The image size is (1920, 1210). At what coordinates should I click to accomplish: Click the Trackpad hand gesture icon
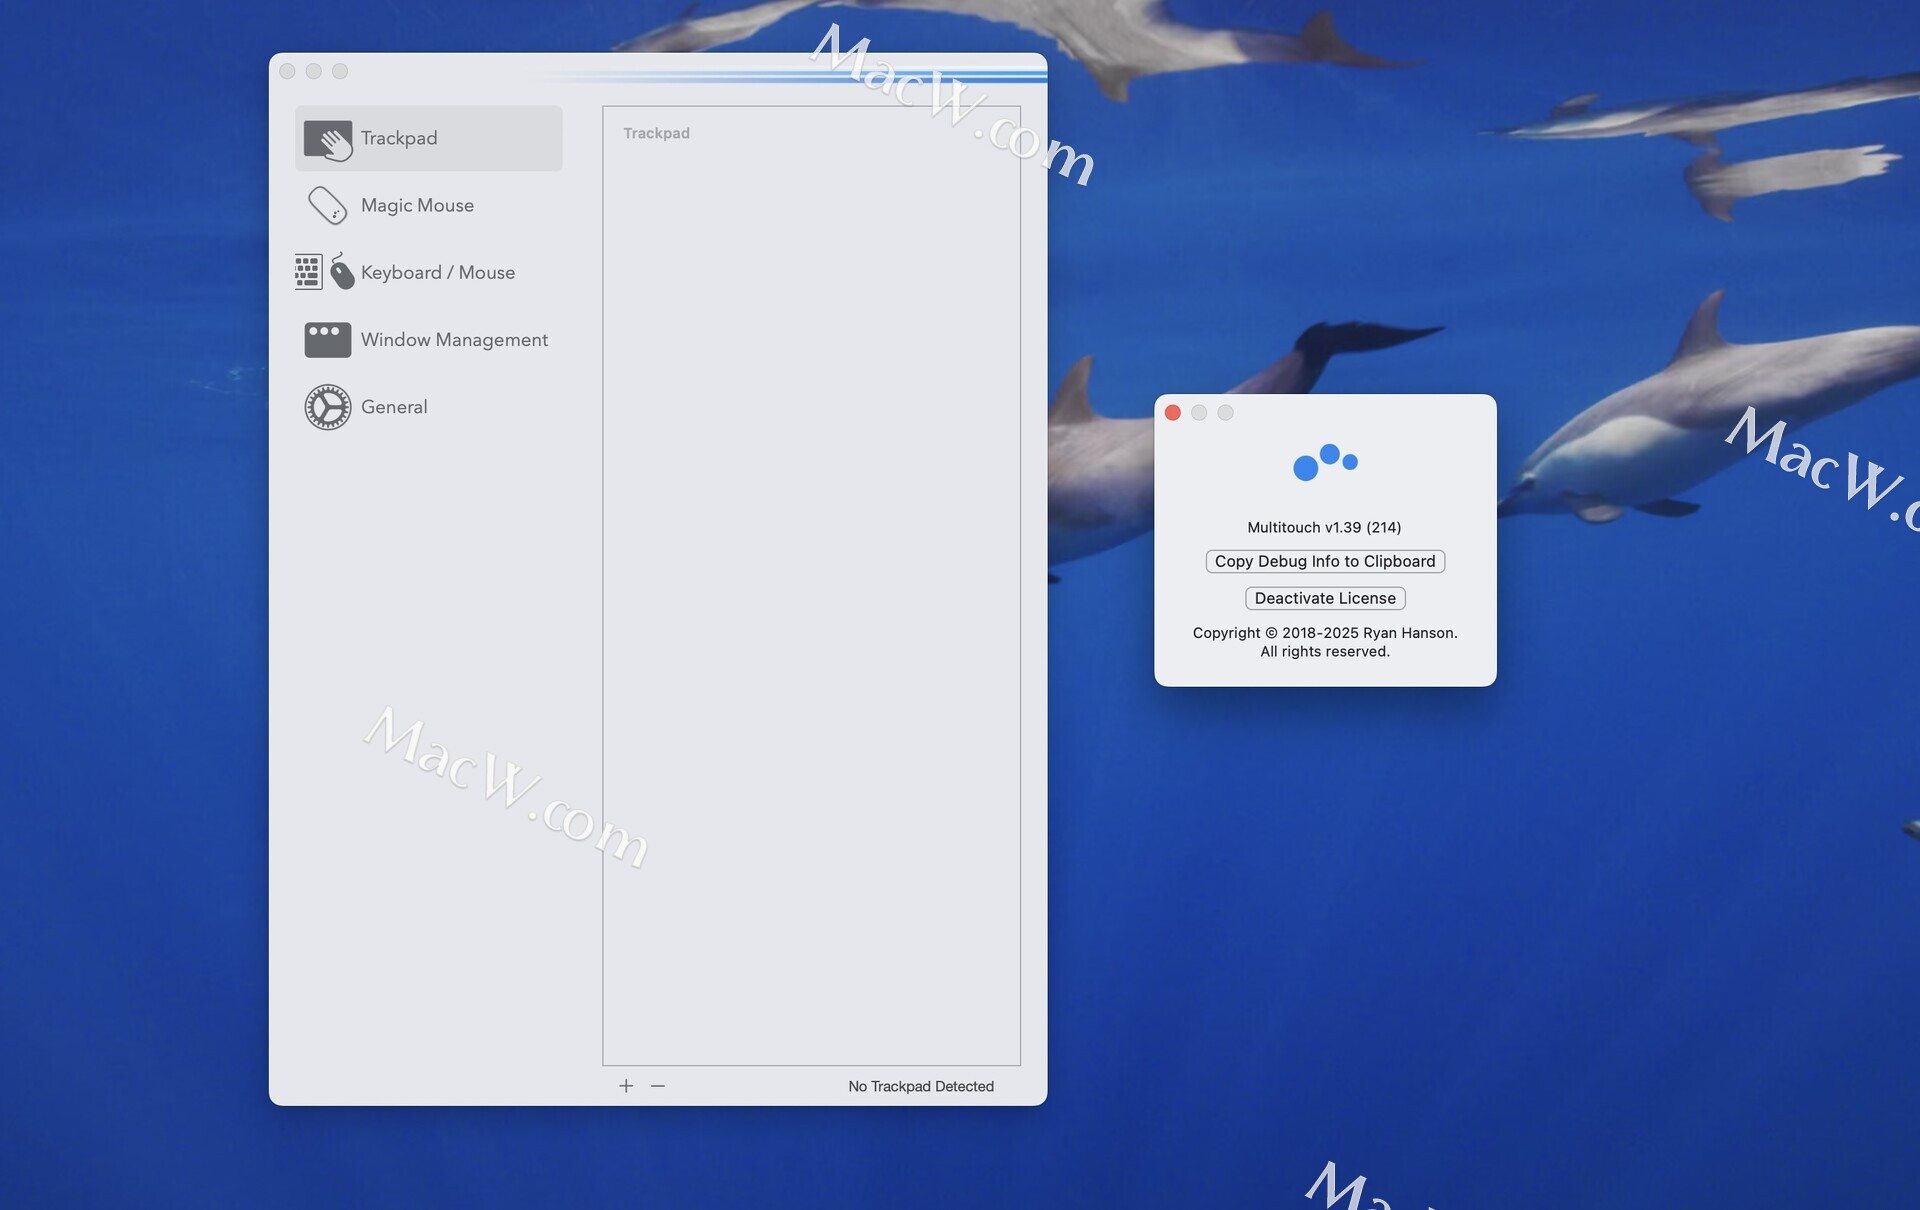328,139
